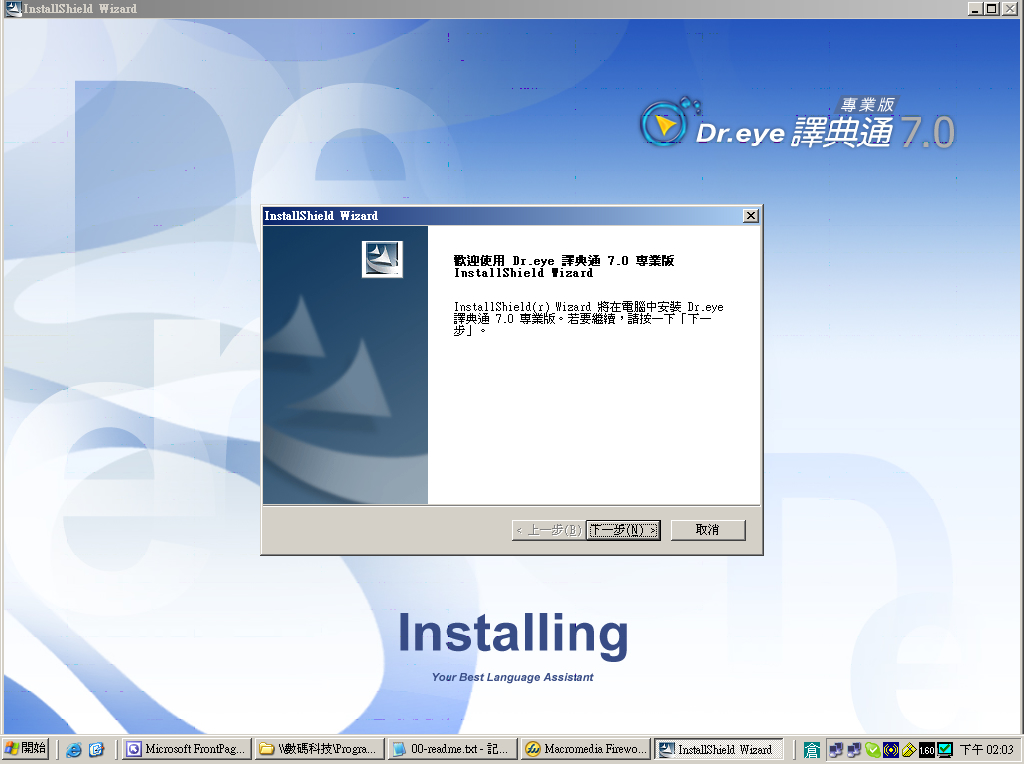The width and height of the screenshot is (1024, 768).
Task: Open the Start (開始) menu
Action: [25, 748]
